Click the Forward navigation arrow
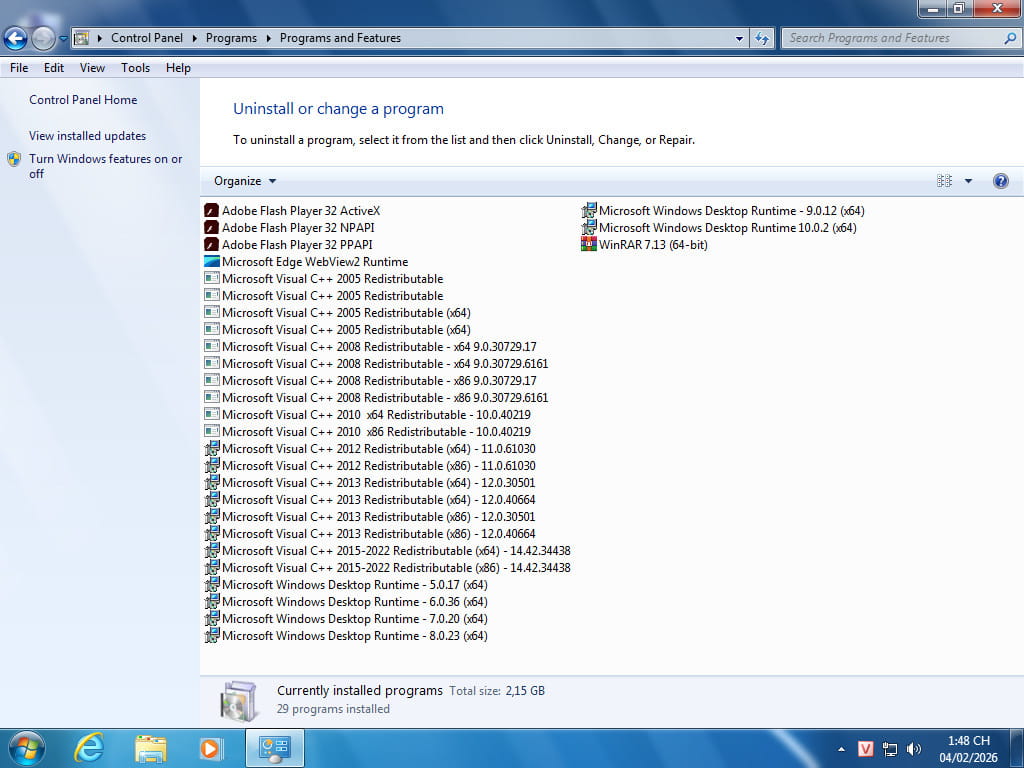This screenshot has width=1024, height=768. 43,38
